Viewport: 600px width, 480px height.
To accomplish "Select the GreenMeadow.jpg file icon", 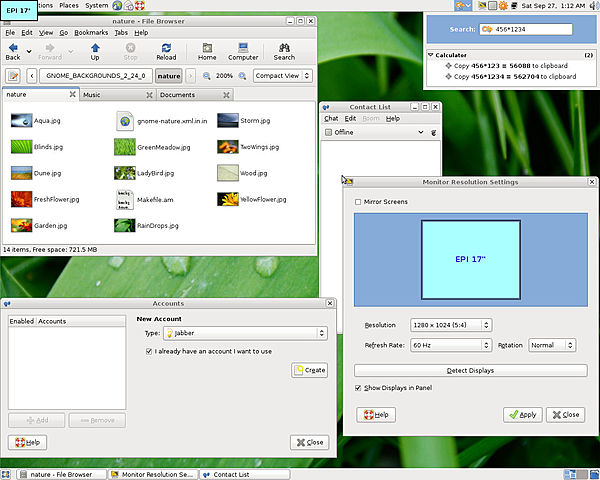I will (x=125, y=147).
